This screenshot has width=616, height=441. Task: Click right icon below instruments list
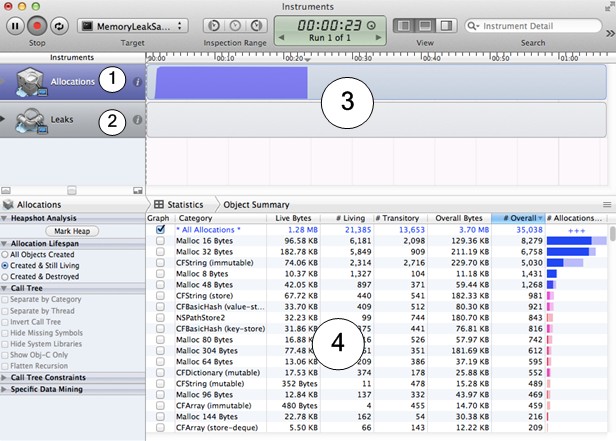tap(138, 190)
